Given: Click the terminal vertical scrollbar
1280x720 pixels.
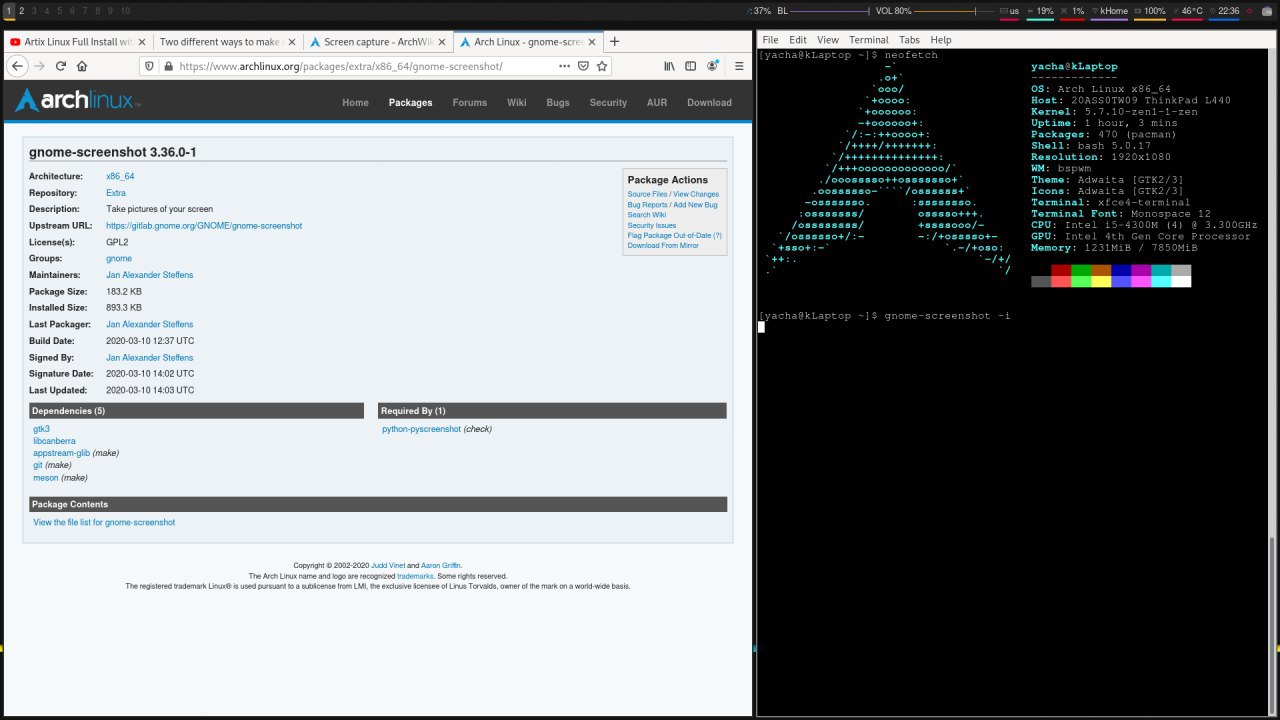Looking at the screenshot, I should click(1272, 624).
